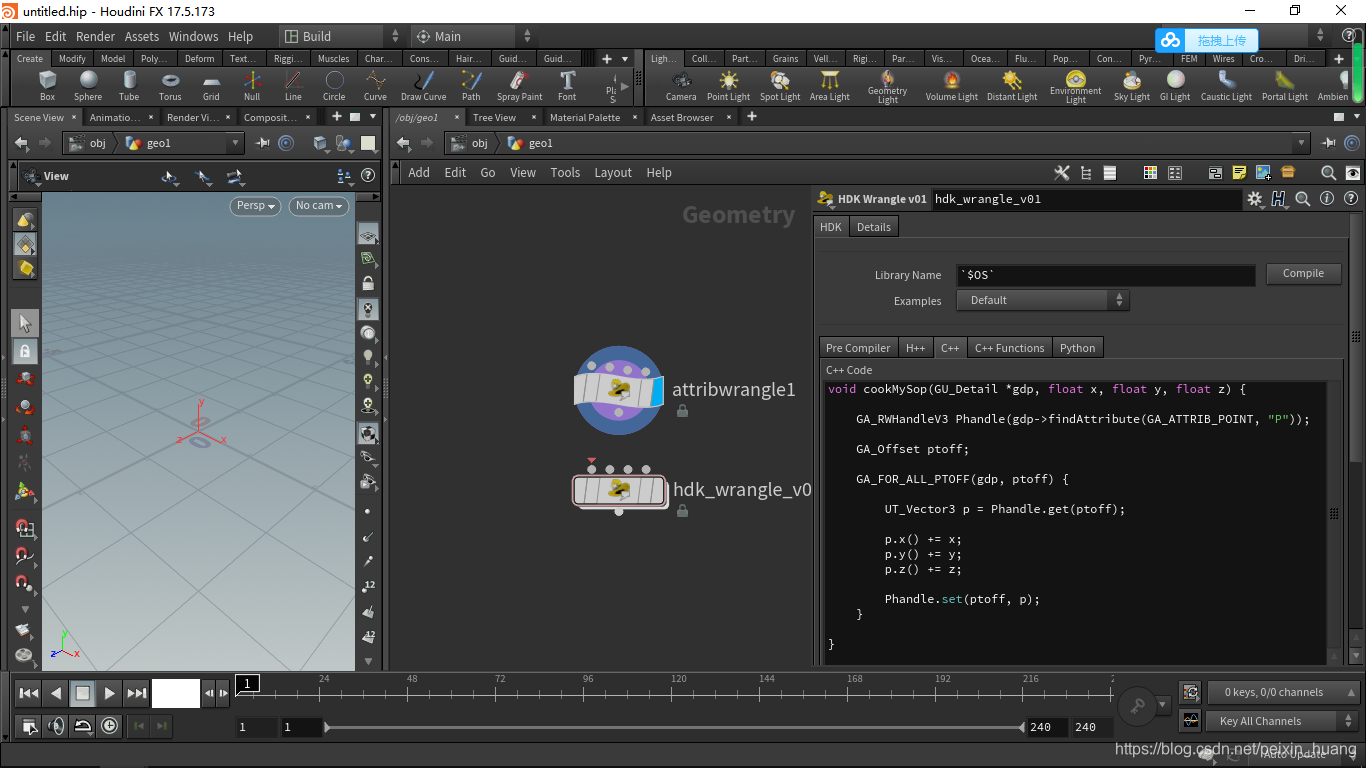1366x768 pixels.
Task: Switch to the Python code tab
Action: point(1078,348)
